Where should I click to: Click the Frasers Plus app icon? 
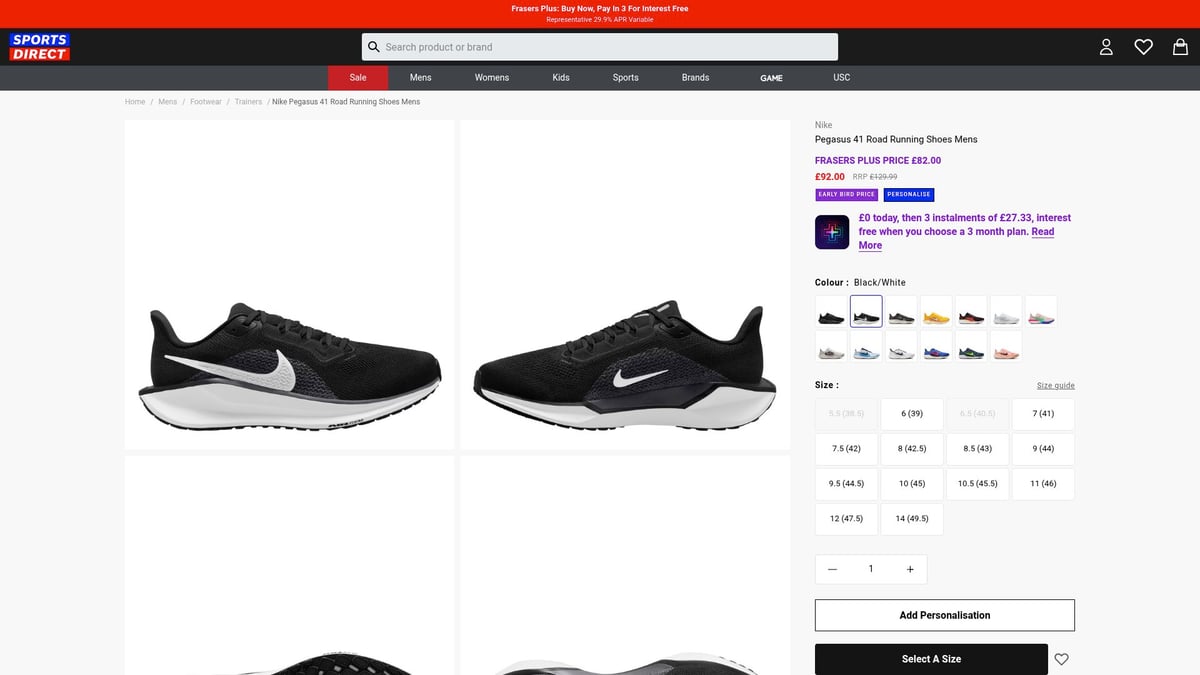pyautogui.click(x=832, y=232)
